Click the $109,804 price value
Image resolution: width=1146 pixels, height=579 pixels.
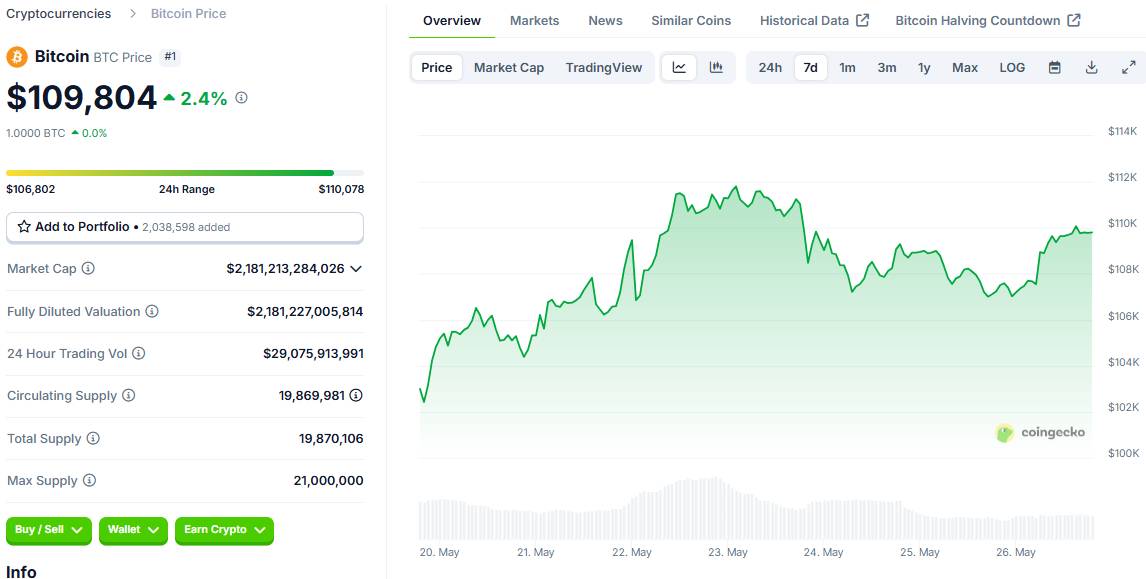(82, 97)
